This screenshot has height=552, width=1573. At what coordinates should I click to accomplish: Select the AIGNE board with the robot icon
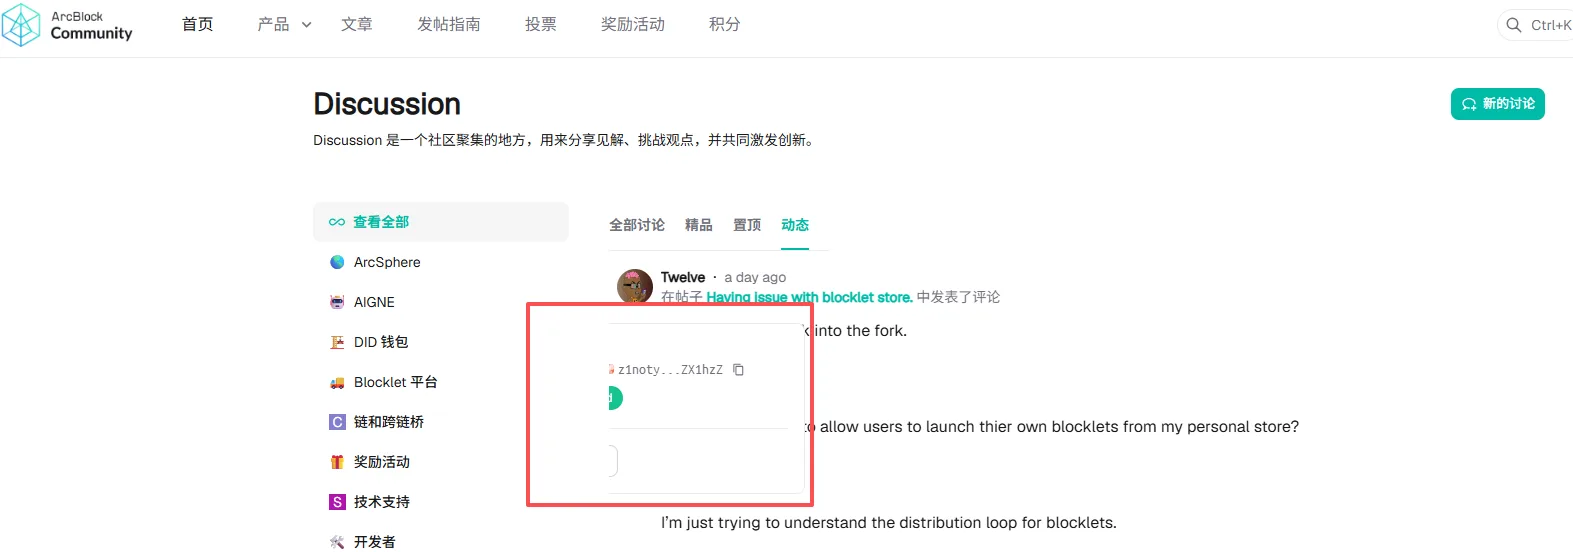pyautogui.click(x=440, y=302)
